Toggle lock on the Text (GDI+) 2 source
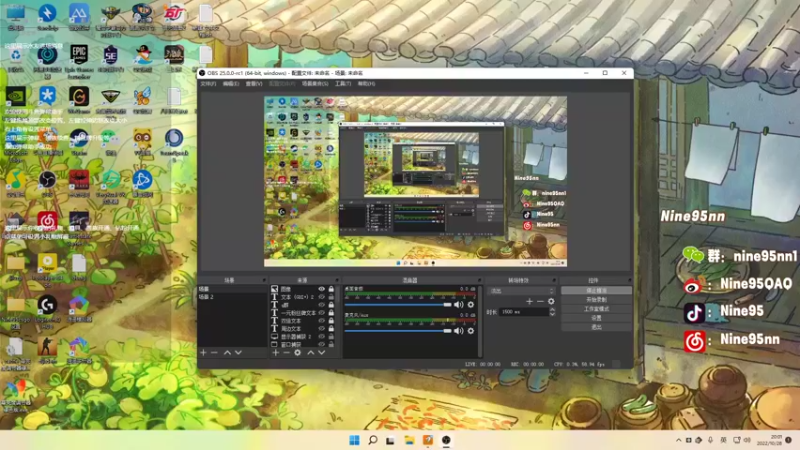This screenshot has height=450, width=800. pyautogui.click(x=331, y=297)
